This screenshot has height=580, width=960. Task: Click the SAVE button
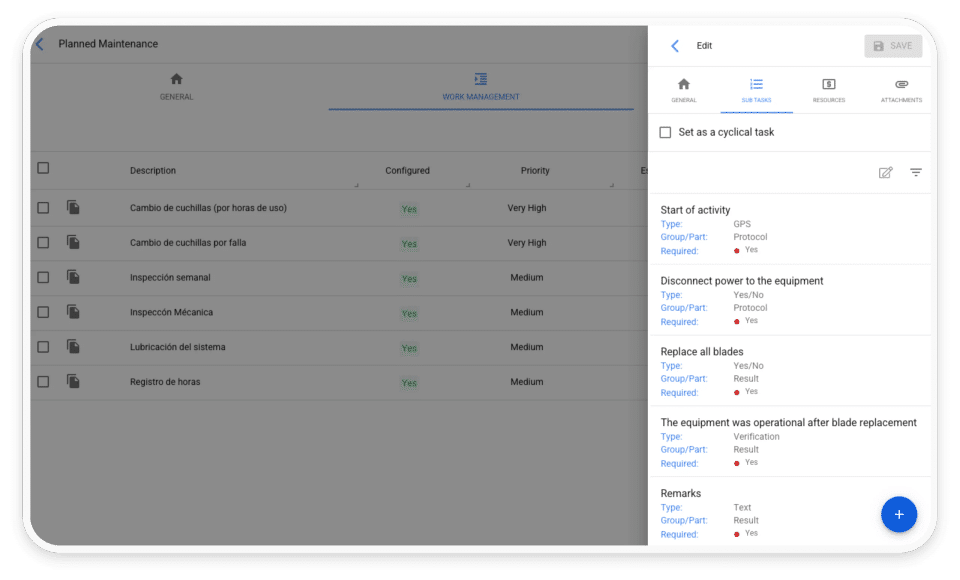point(893,46)
